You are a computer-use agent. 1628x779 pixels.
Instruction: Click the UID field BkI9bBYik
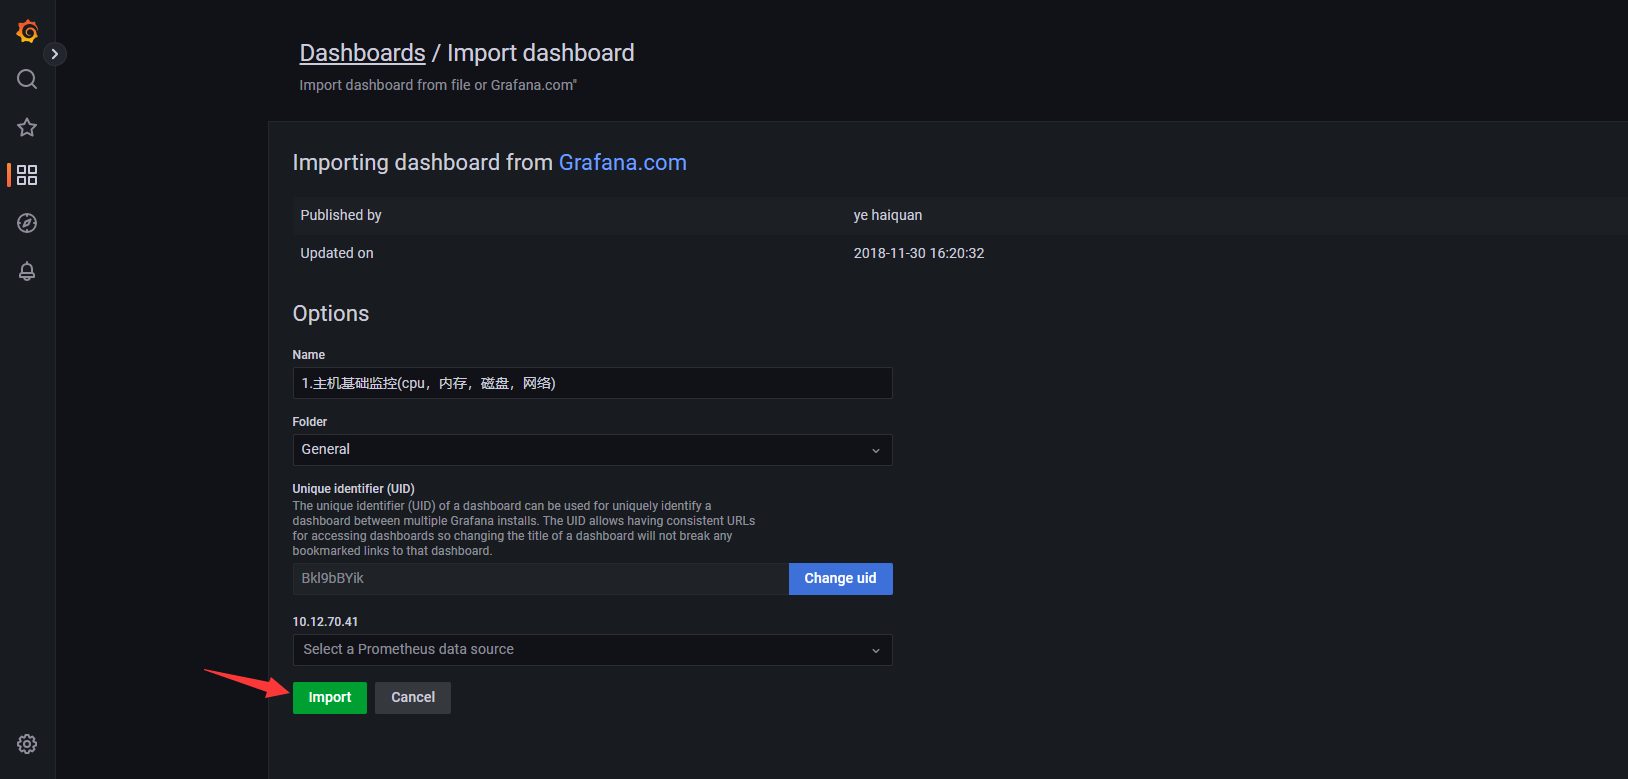click(x=540, y=579)
